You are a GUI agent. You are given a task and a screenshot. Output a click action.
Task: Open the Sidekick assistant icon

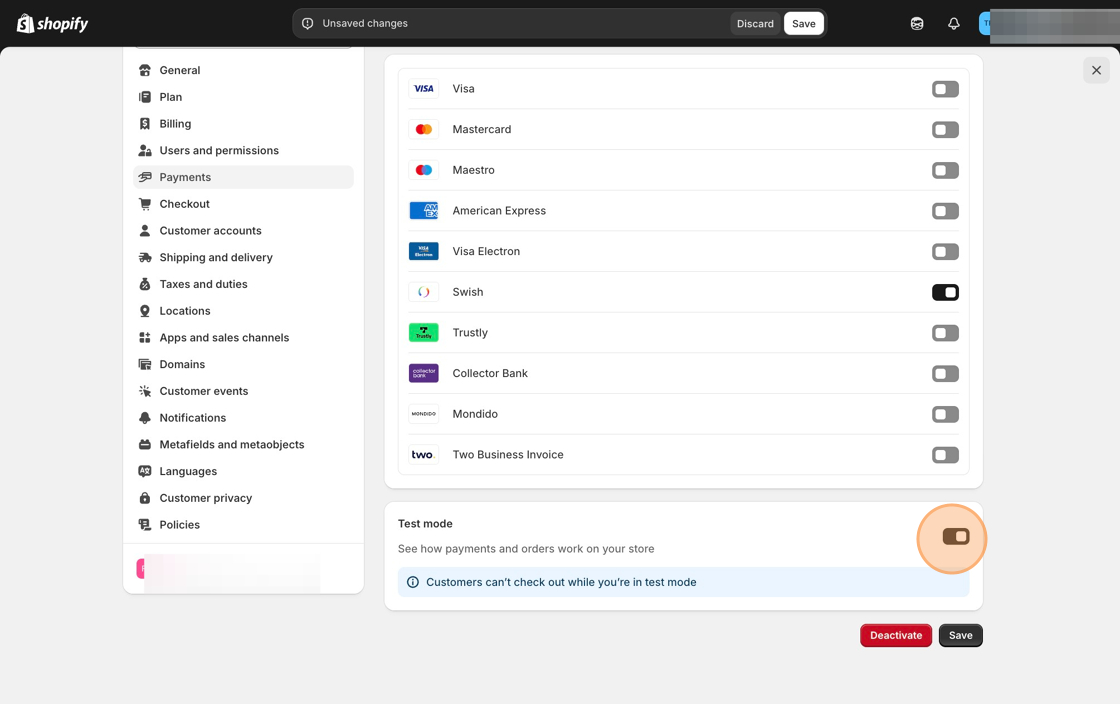[x=917, y=24]
